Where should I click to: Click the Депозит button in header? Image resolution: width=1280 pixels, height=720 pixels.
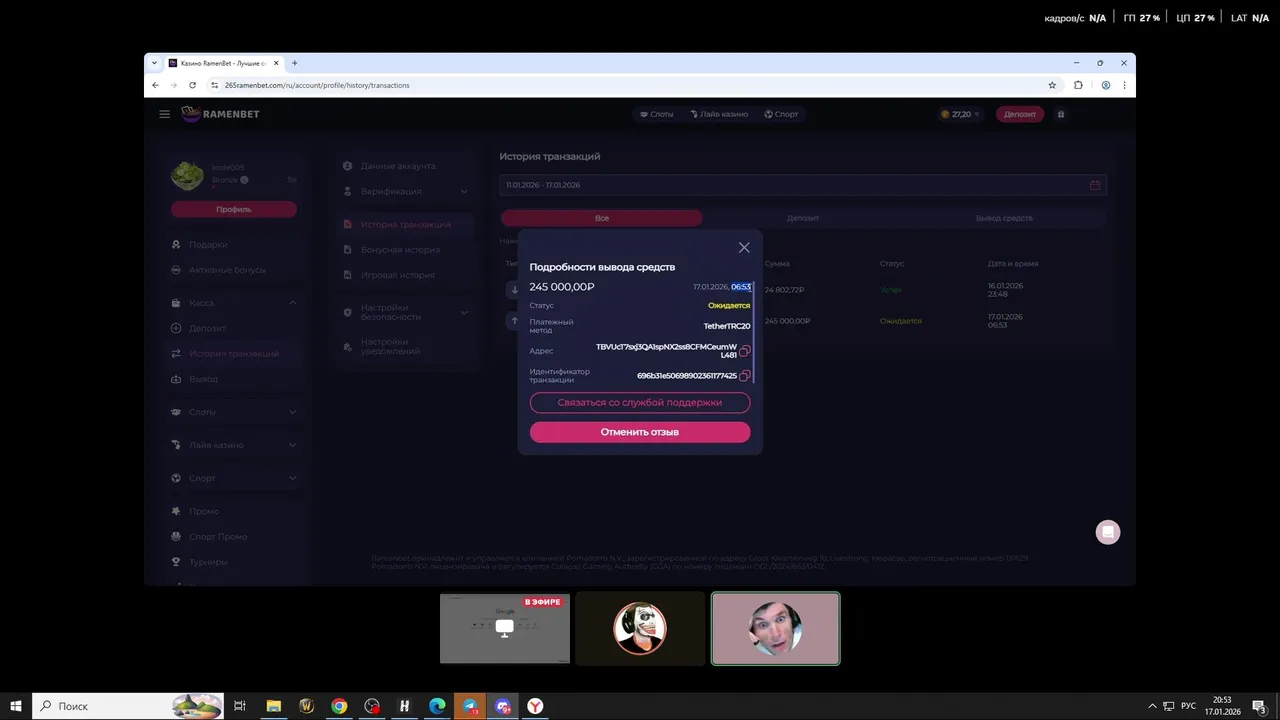point(1019,114)
